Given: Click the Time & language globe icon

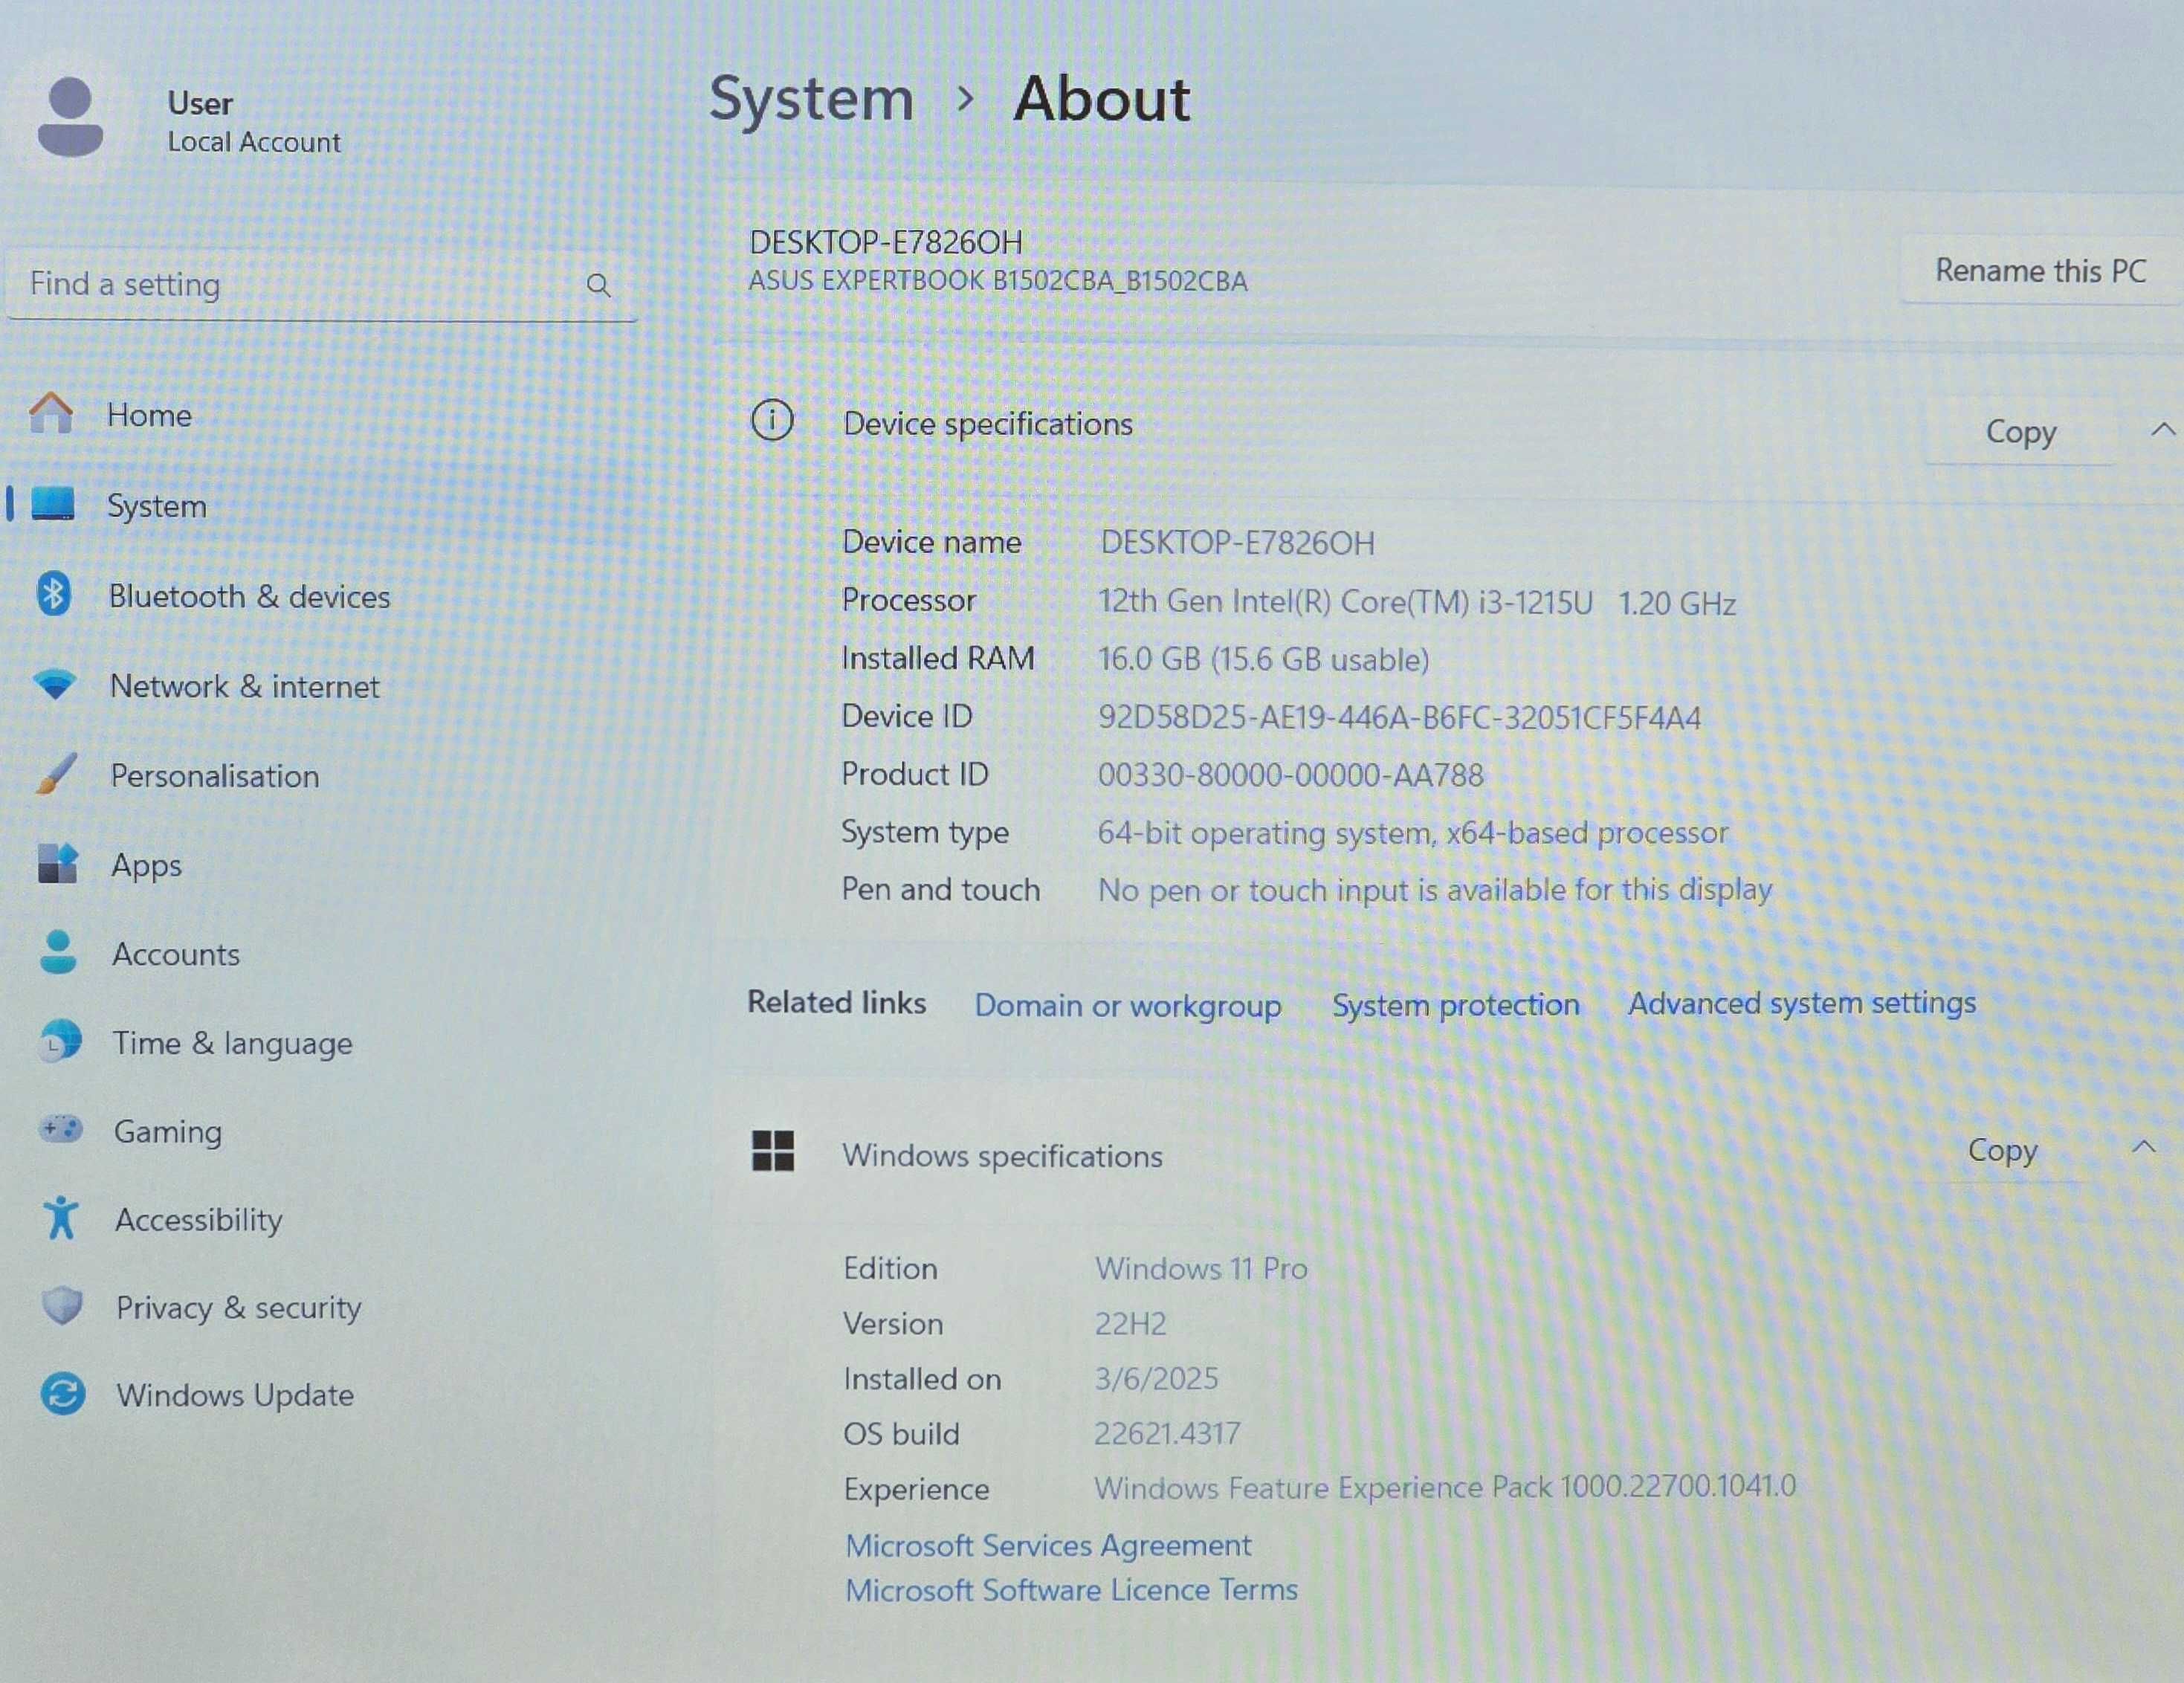Looking at the screenshot, I should pyautogui.click(x=60, y=1041).
